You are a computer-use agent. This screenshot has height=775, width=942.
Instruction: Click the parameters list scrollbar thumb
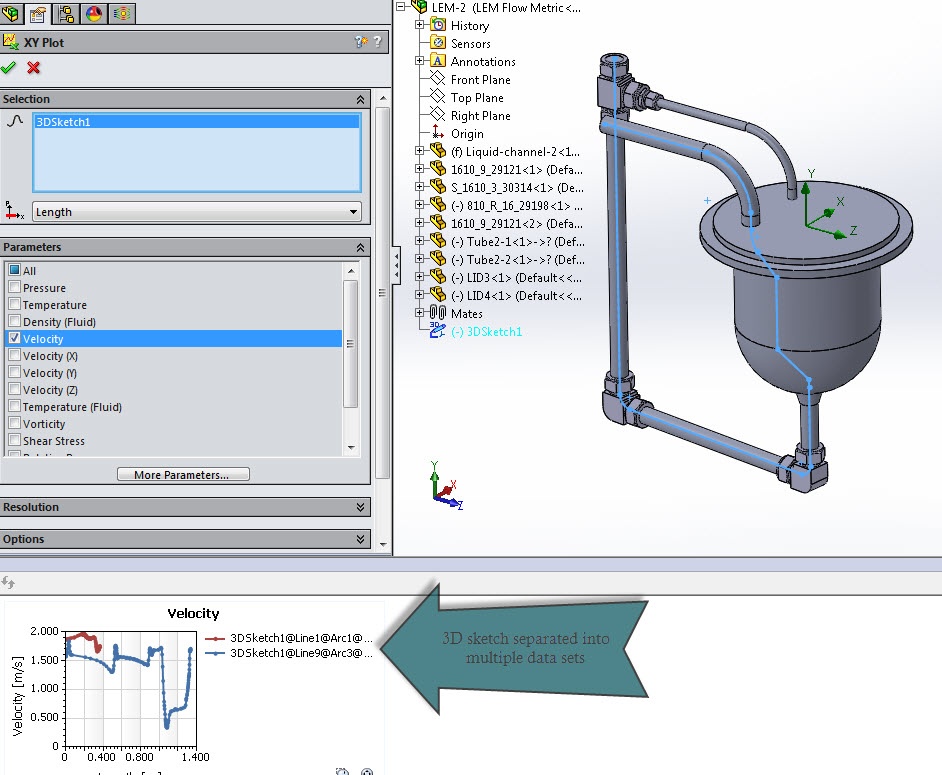coord(350,344)
